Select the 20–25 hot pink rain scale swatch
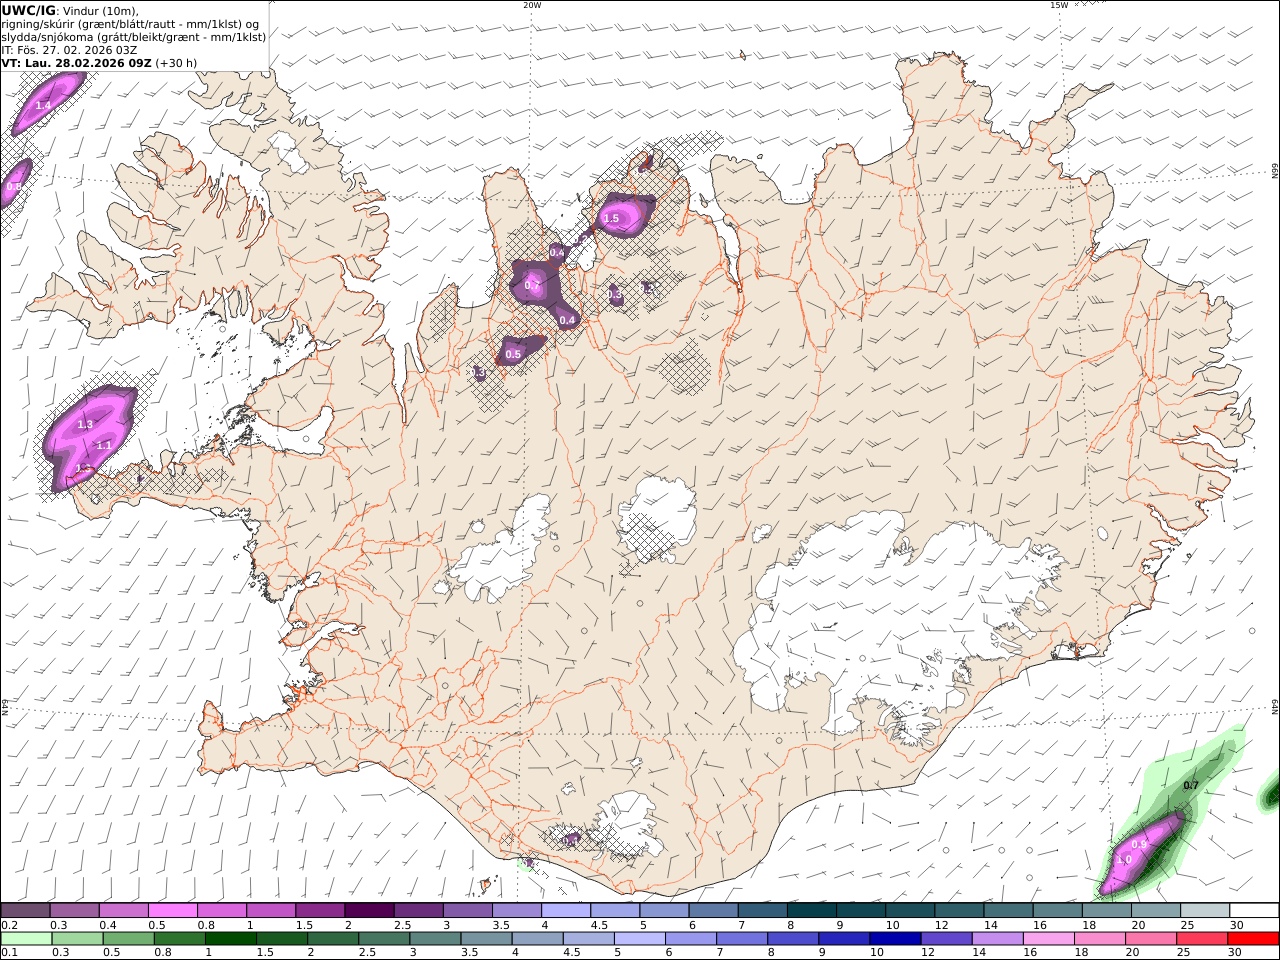This screenshot has width=1280, height=960. [x=1150, y=939]
